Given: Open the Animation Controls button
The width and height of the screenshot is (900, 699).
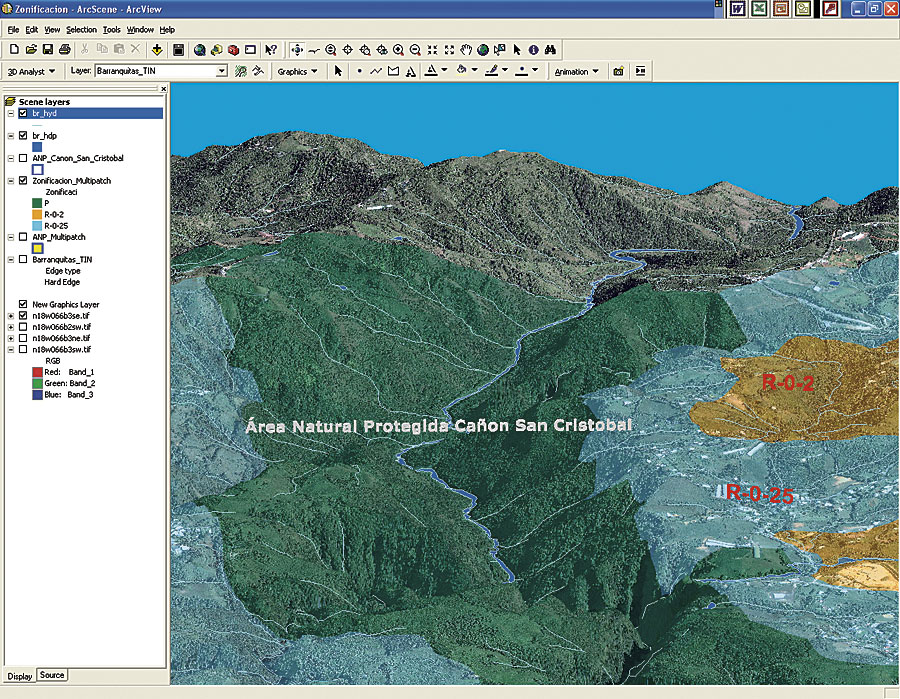Looking at the screenshot, I should 640,71.
